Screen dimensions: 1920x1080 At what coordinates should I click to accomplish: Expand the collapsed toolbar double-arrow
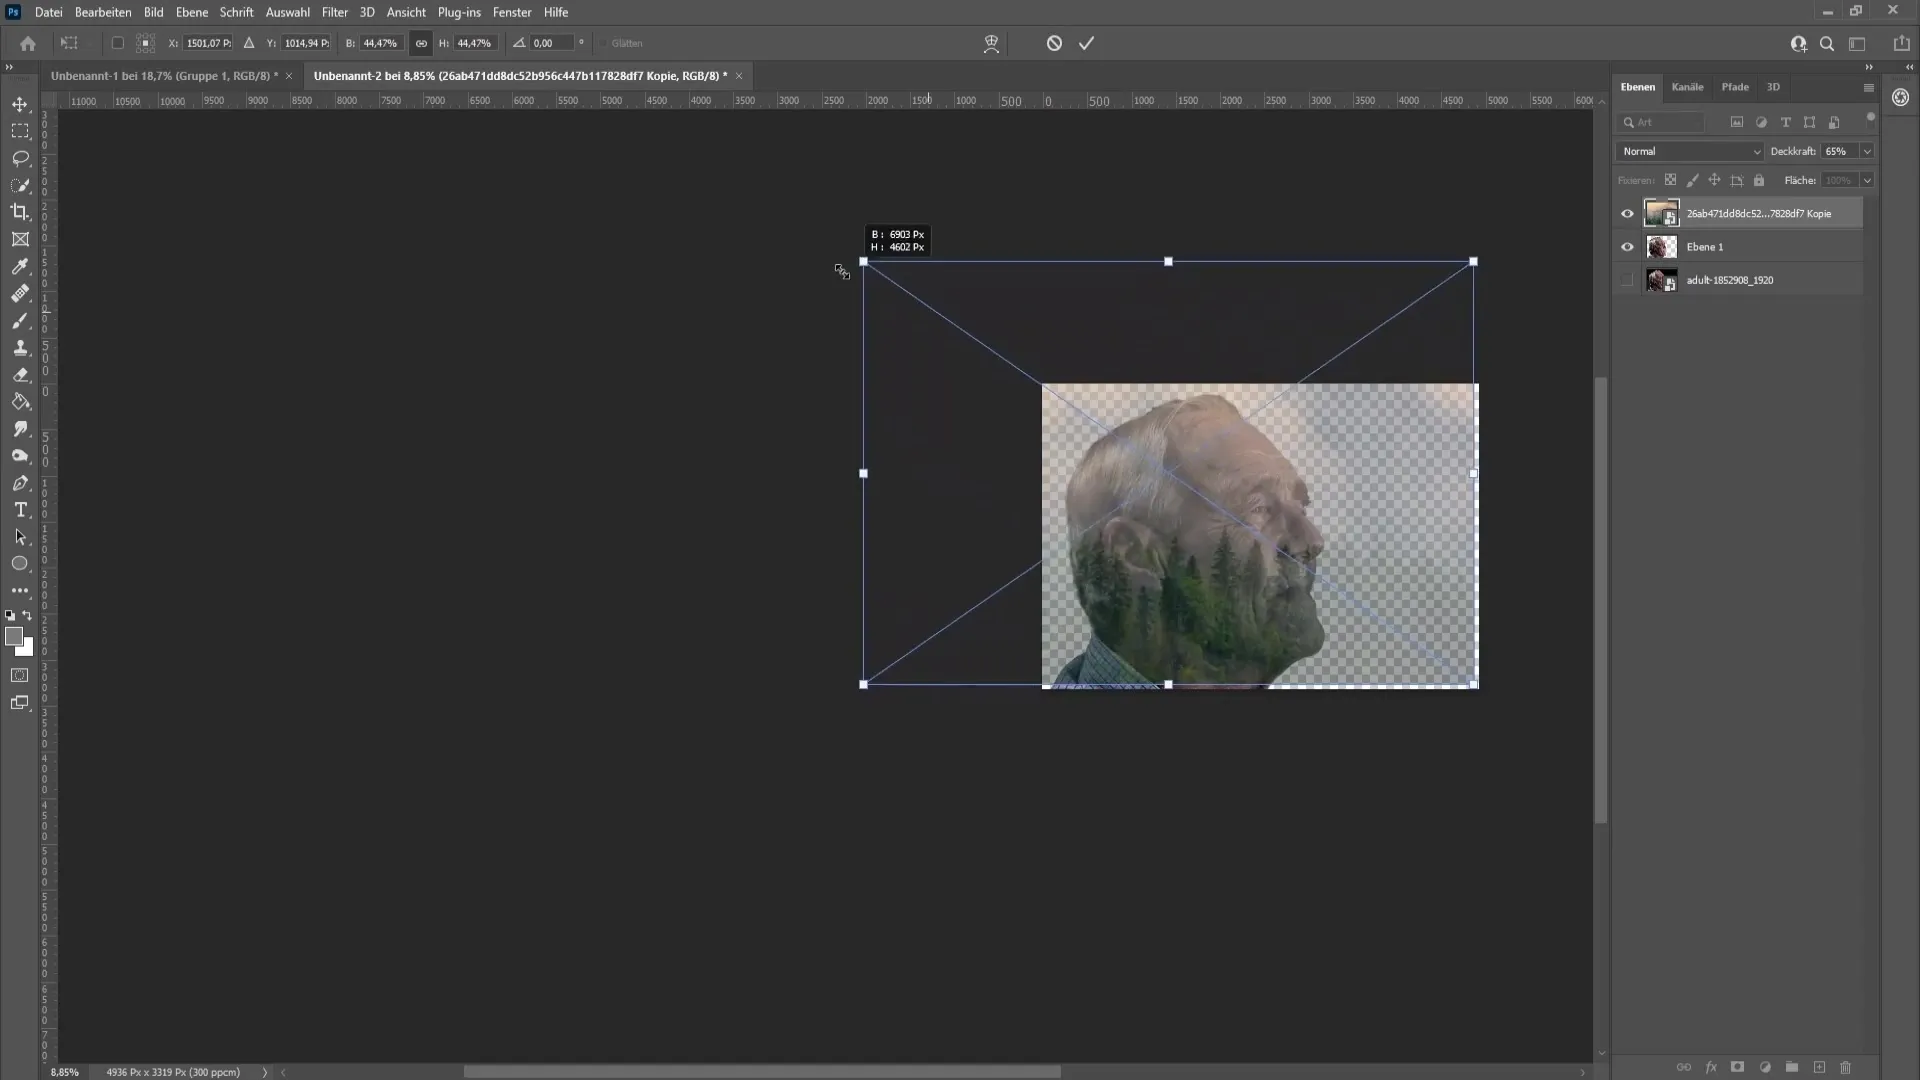pos(9,67)
